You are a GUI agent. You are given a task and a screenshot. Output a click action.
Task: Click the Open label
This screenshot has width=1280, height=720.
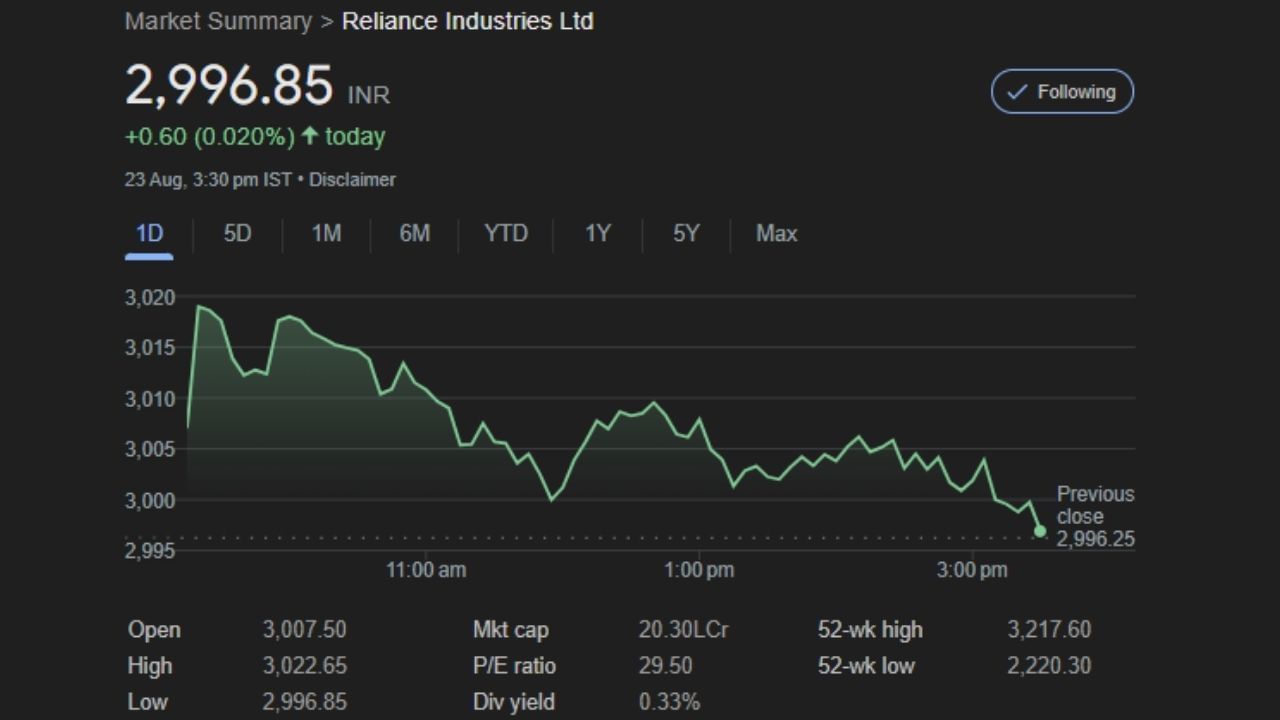(x=154, y=630)
